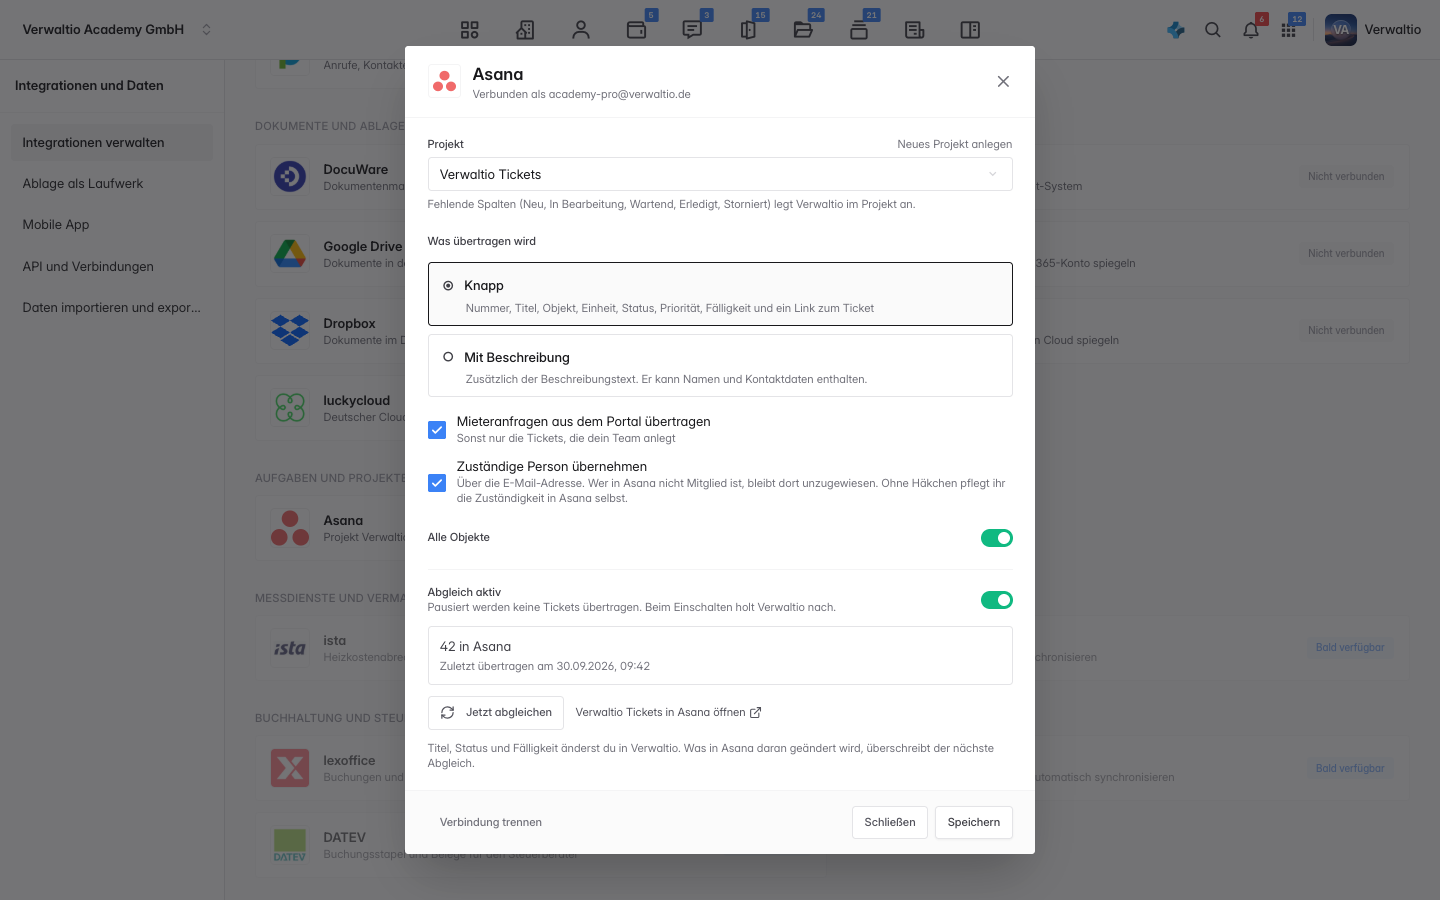Viewport: 1440px width, 900px height.
Task: Open API und Verbindungen in sidebar
Action: 112,267
